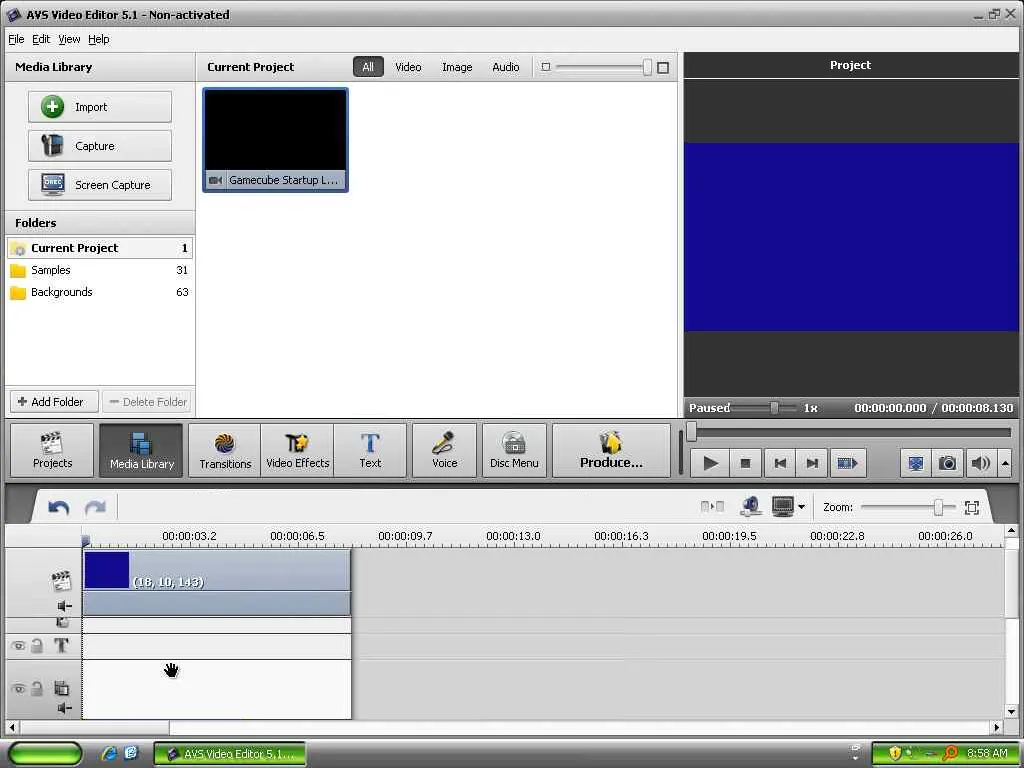The width and height of the screenshot is (1024, 768).
Task: Click the timeline playhead marker
Action: (86, 541)
